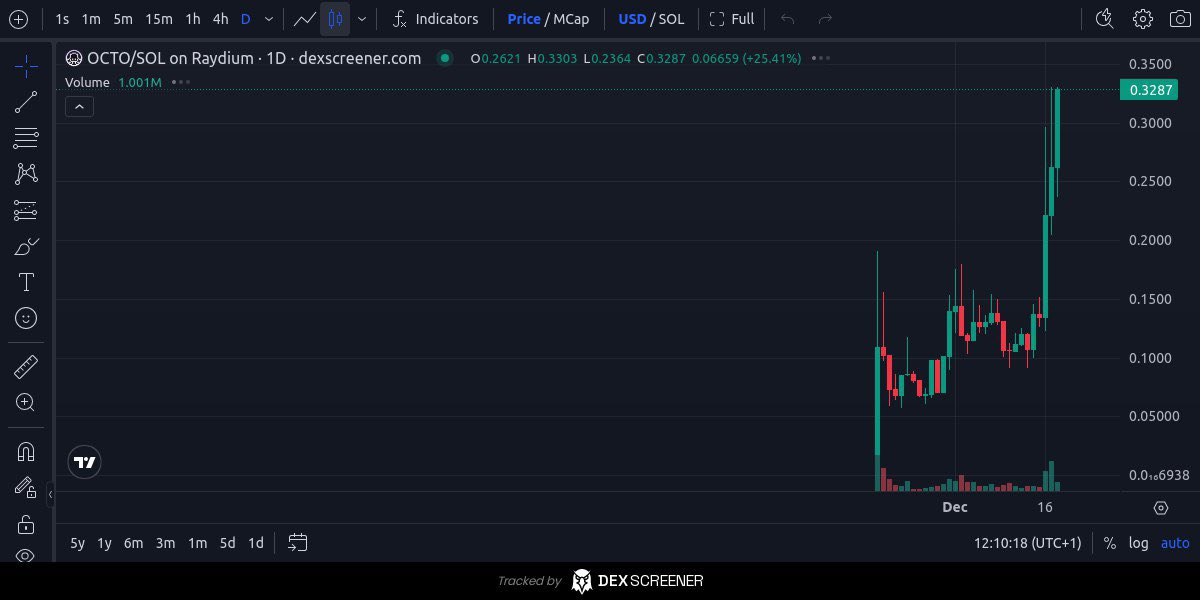Screen dimensions: 1200x600
Task: Set interval to 1h
Action: (193, 19)
